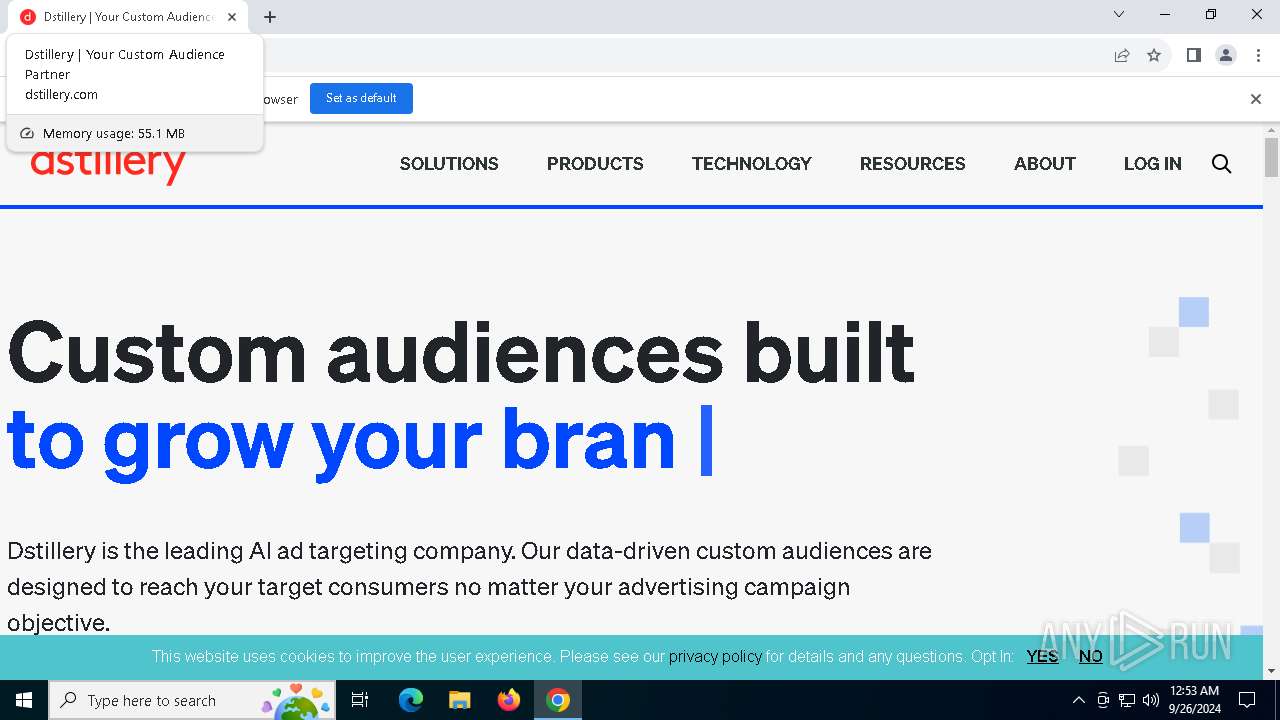
Task: Click the Memory usage 55.1 MB text
Action: pyautogui.click(x=113, y=133)
